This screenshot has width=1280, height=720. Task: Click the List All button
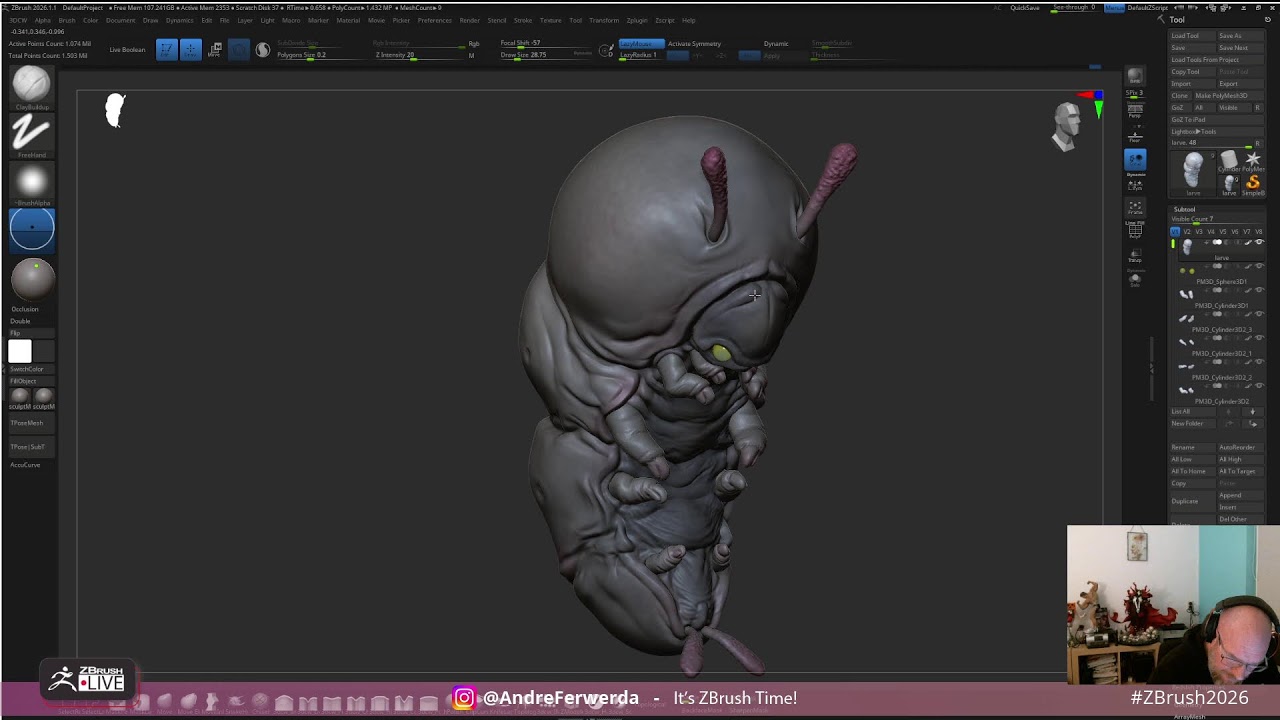coord(1192,412)
